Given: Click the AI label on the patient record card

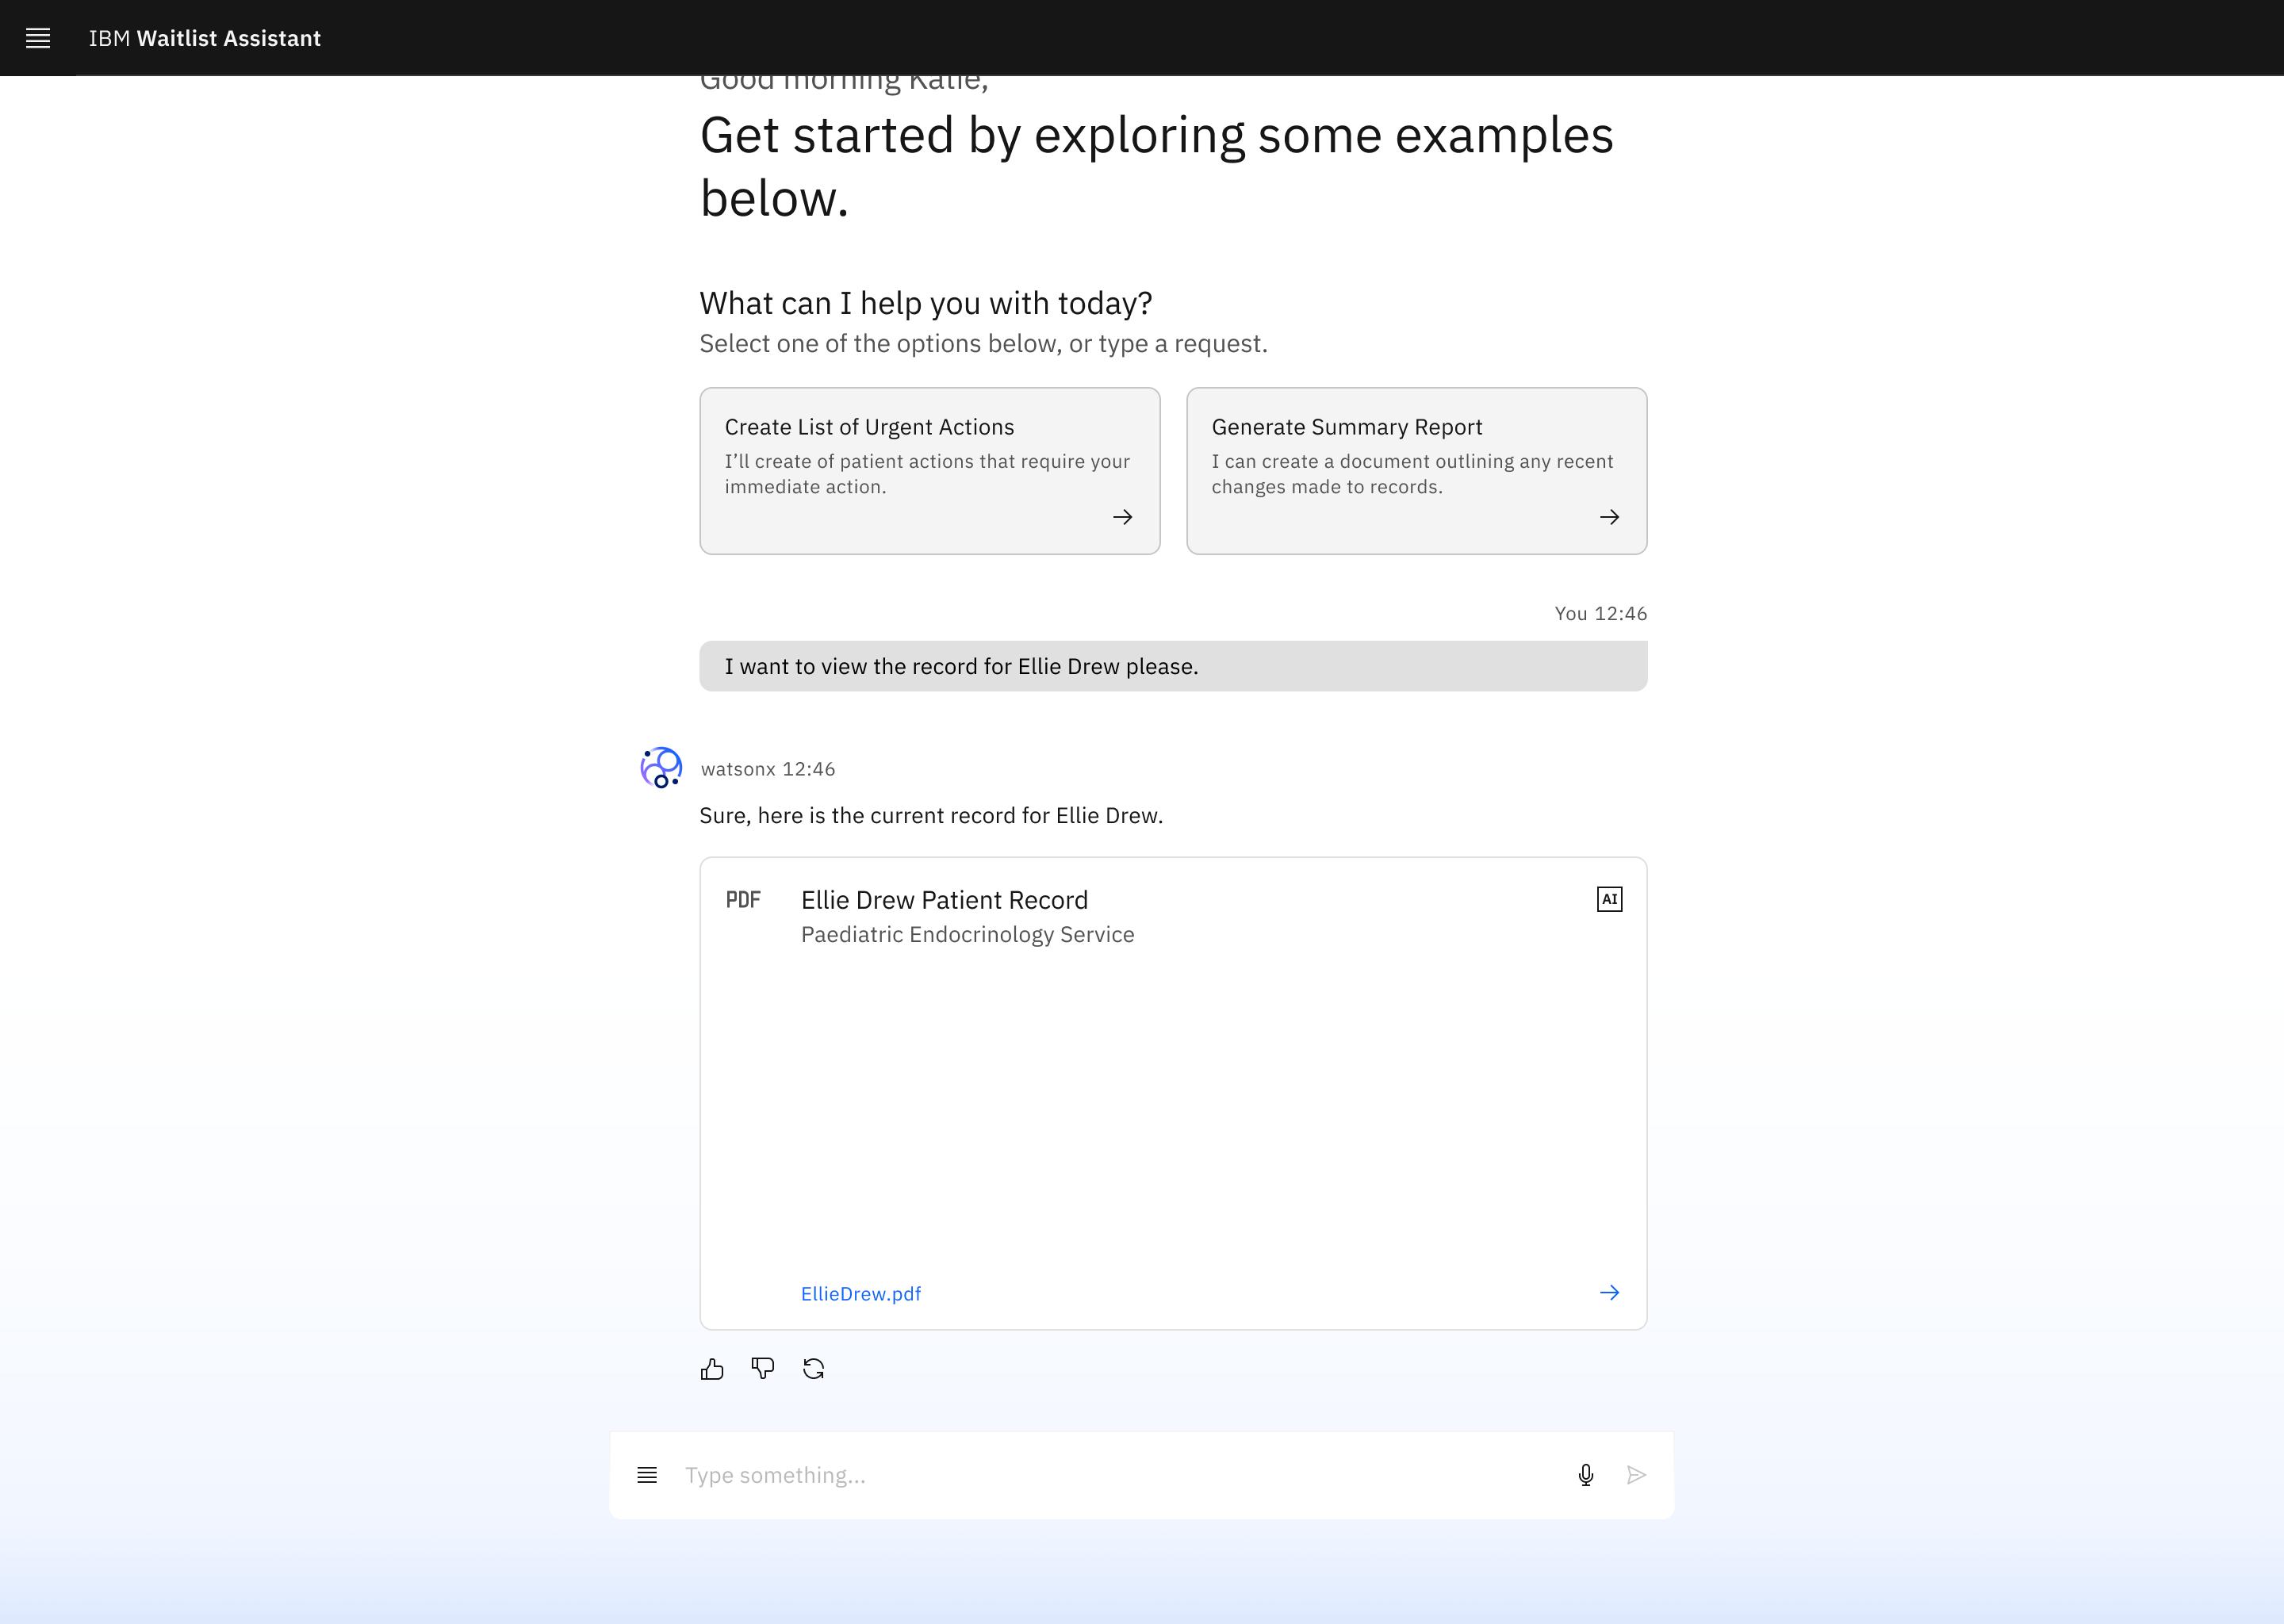Looking at the screenshot, I should click(x=1609, y=899).
